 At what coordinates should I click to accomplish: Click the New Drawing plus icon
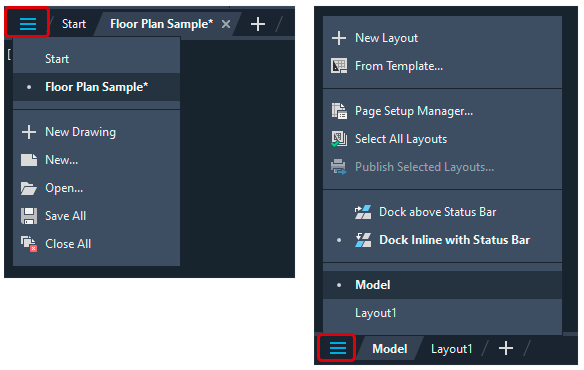tap(29, 132)
